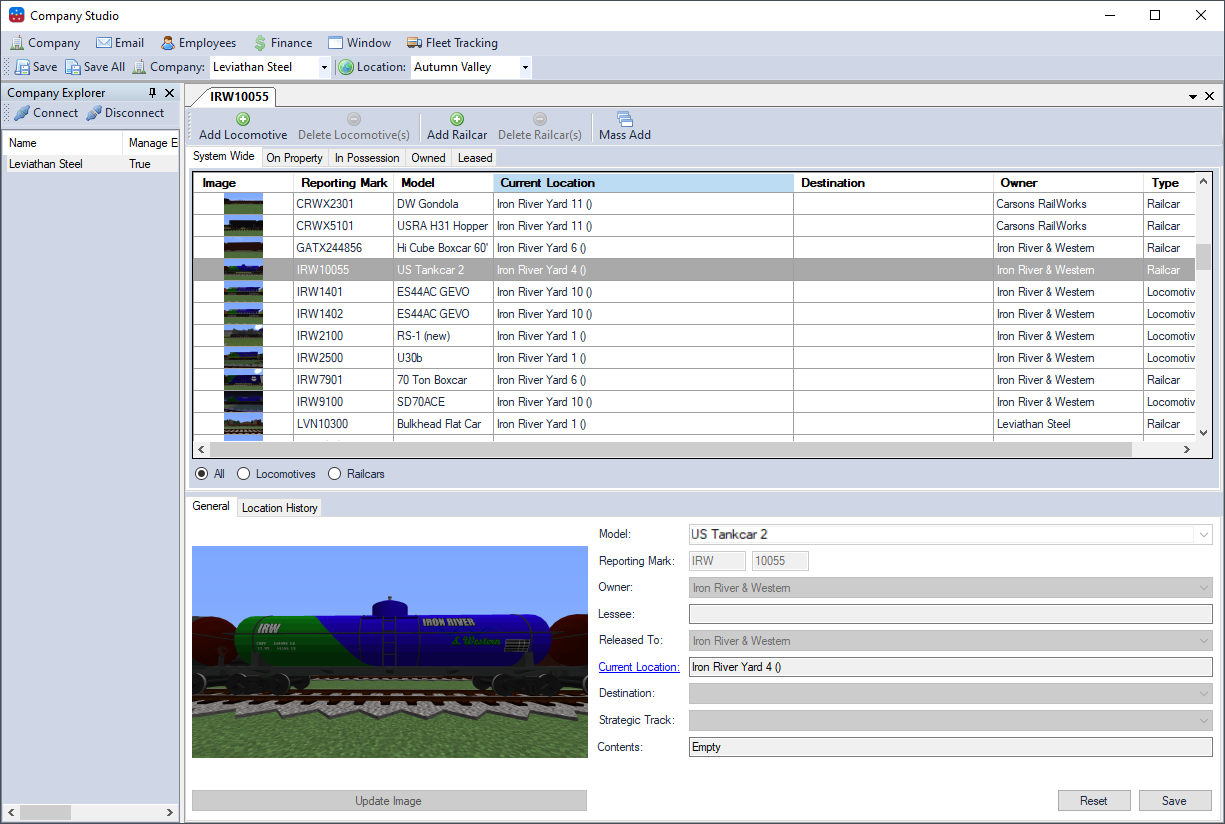1225x824 pixels.
Task: Click the globe icon beside Location
Action: coord(346,67)
